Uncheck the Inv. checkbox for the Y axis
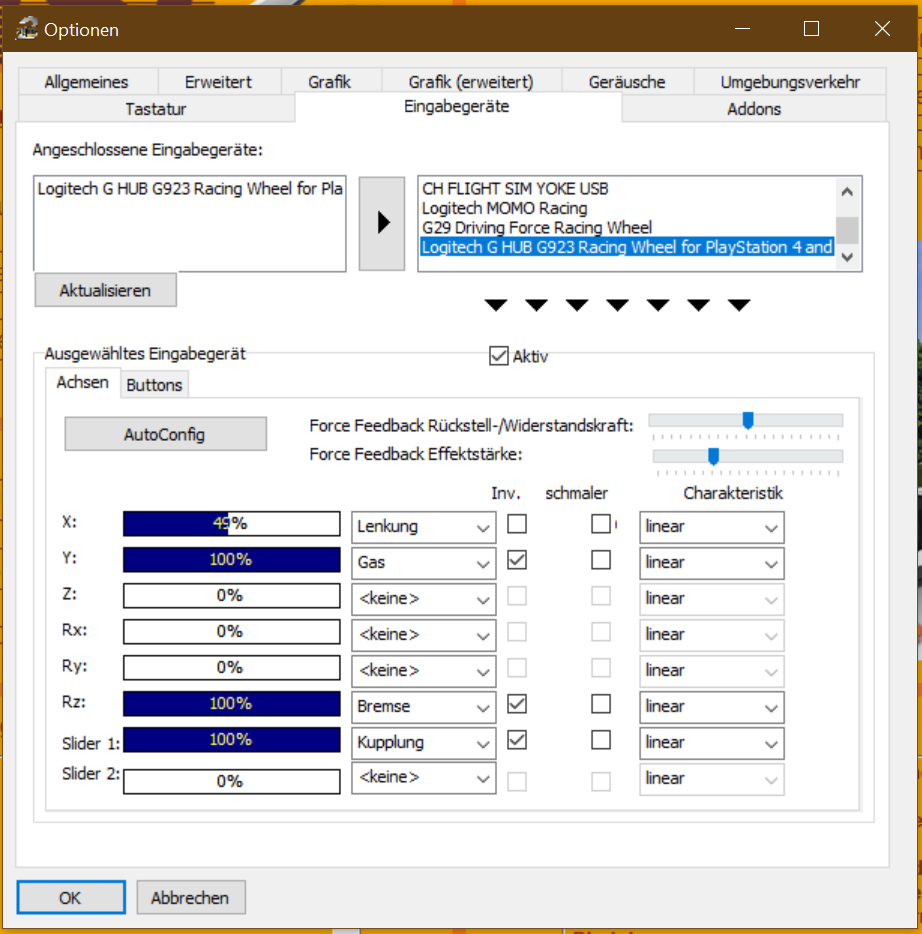The image size is (922, 934). 517,561
